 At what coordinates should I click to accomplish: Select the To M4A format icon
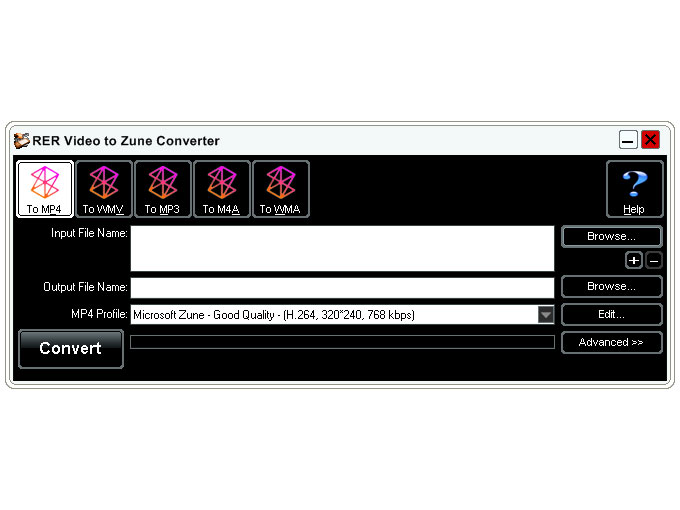[222, 189]
